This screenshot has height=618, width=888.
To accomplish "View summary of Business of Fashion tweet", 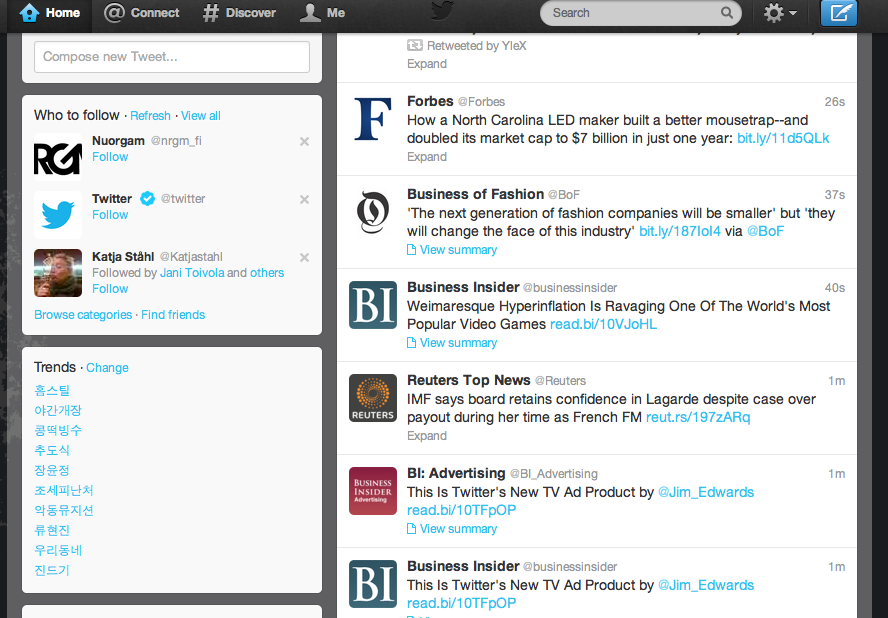I will pyautogui.click(x=457, y=250).
